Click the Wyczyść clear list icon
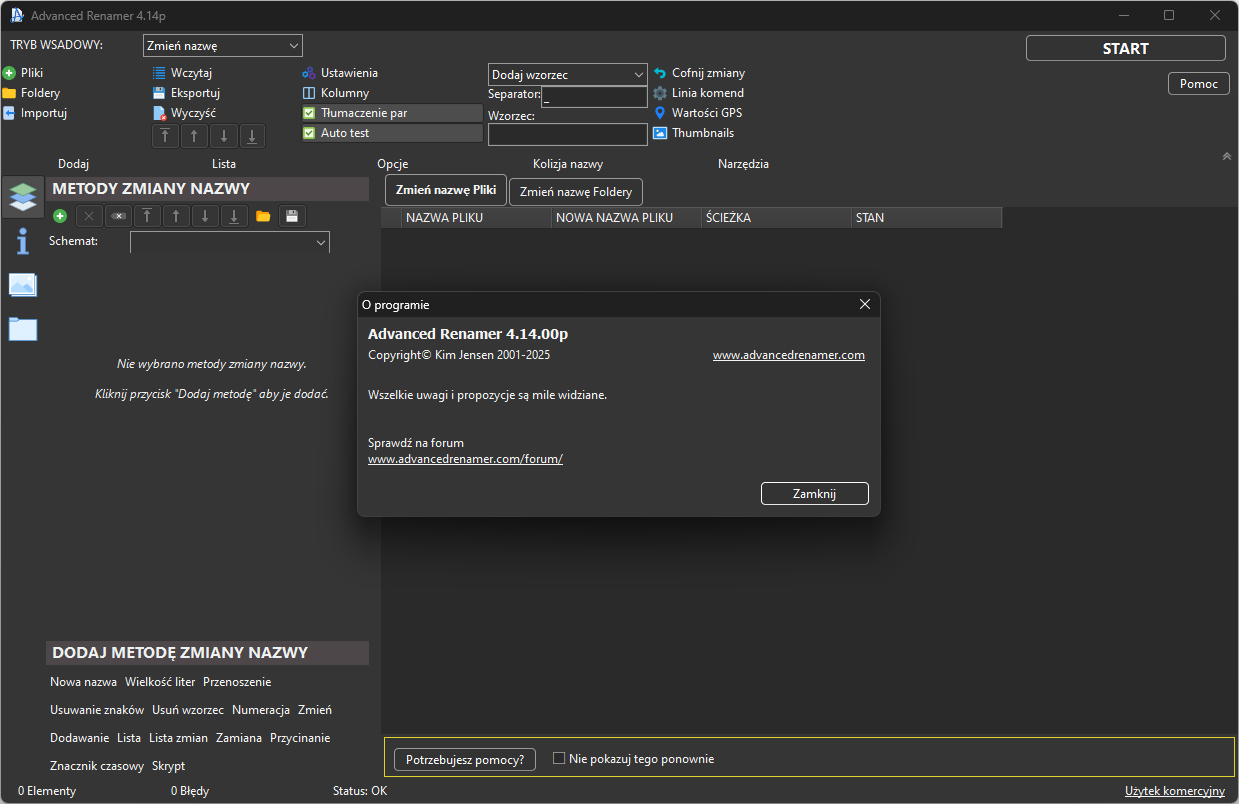Image resolution: width=1239 pixels, height=804 pixels. point(159,113)
